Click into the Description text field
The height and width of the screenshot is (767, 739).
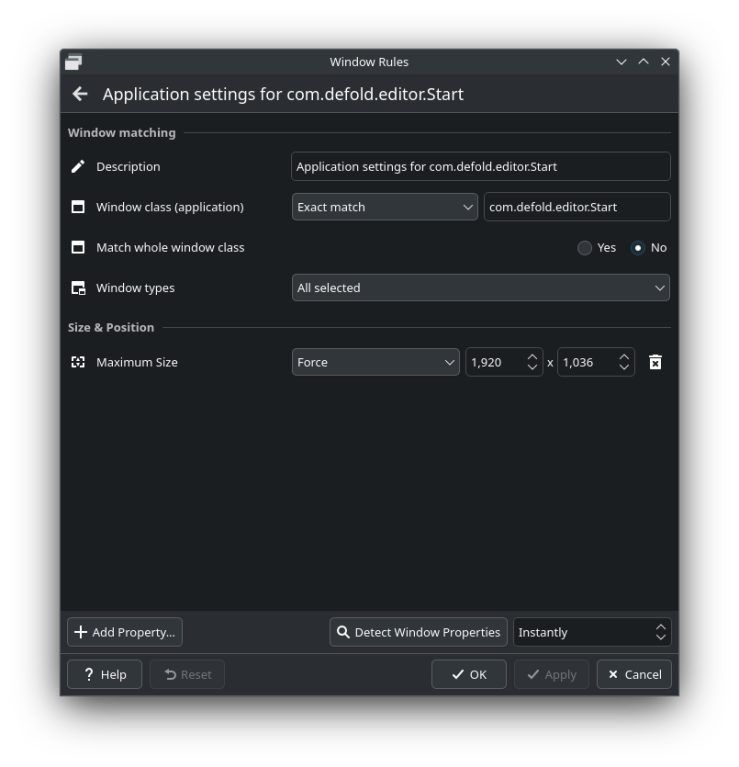(480, 166)
